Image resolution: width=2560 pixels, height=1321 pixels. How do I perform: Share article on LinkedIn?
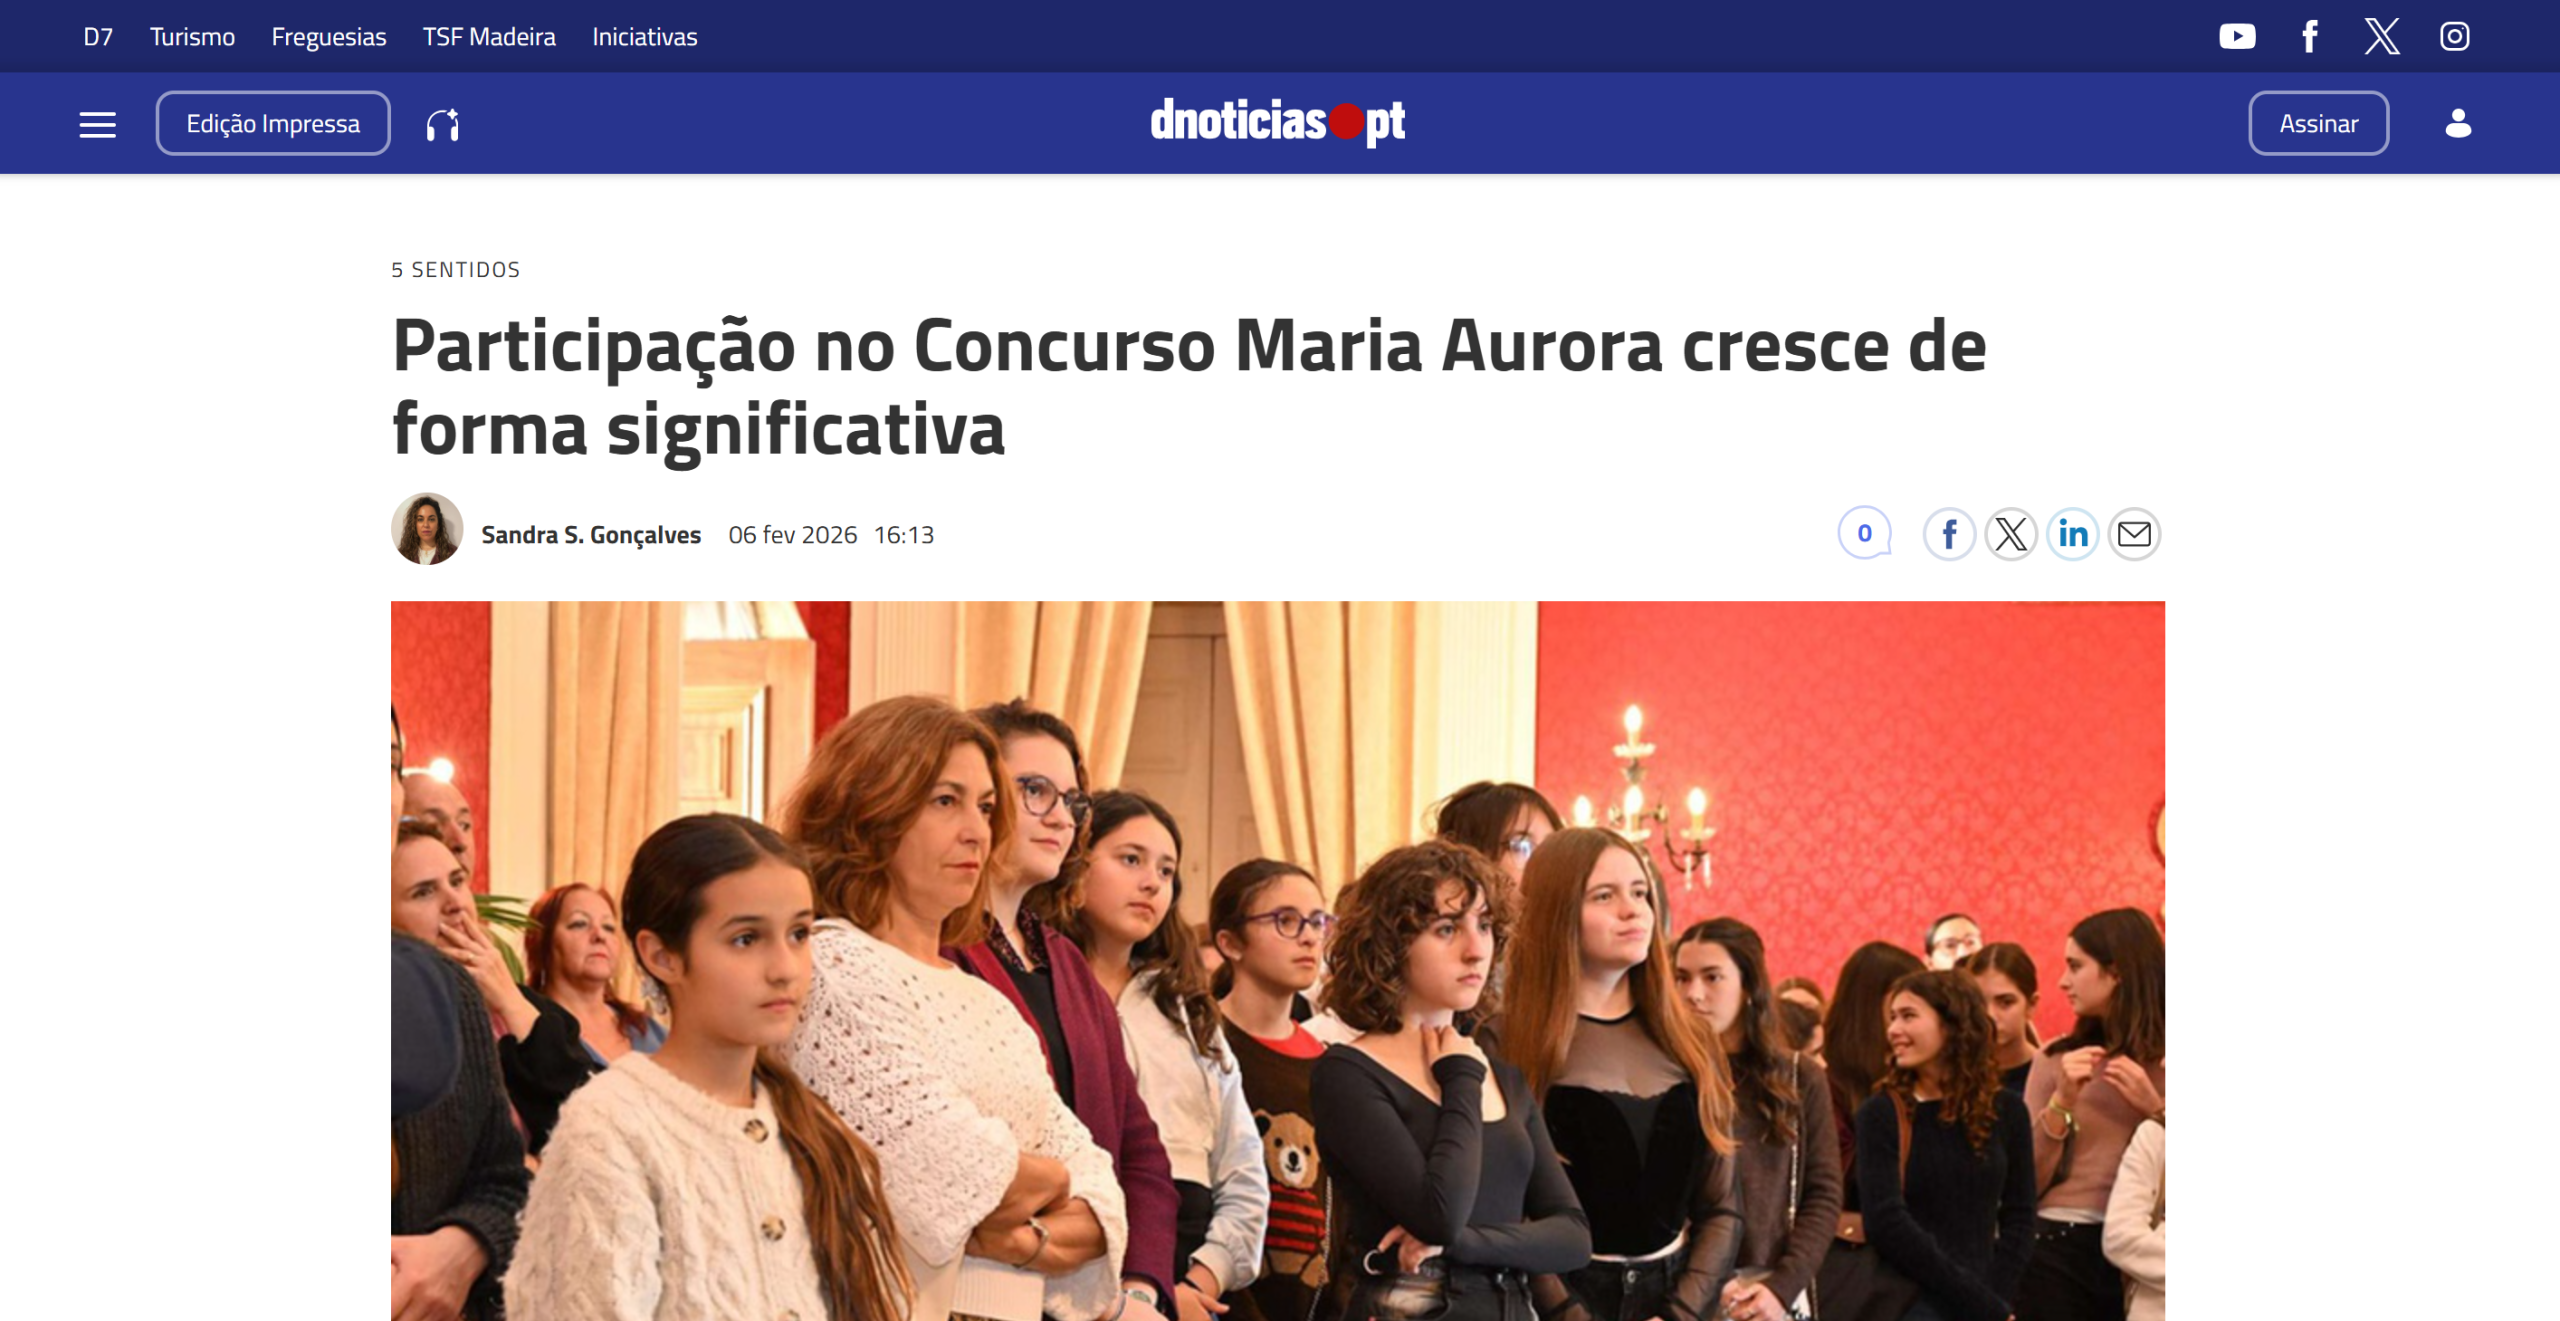tap(2073, 534)
